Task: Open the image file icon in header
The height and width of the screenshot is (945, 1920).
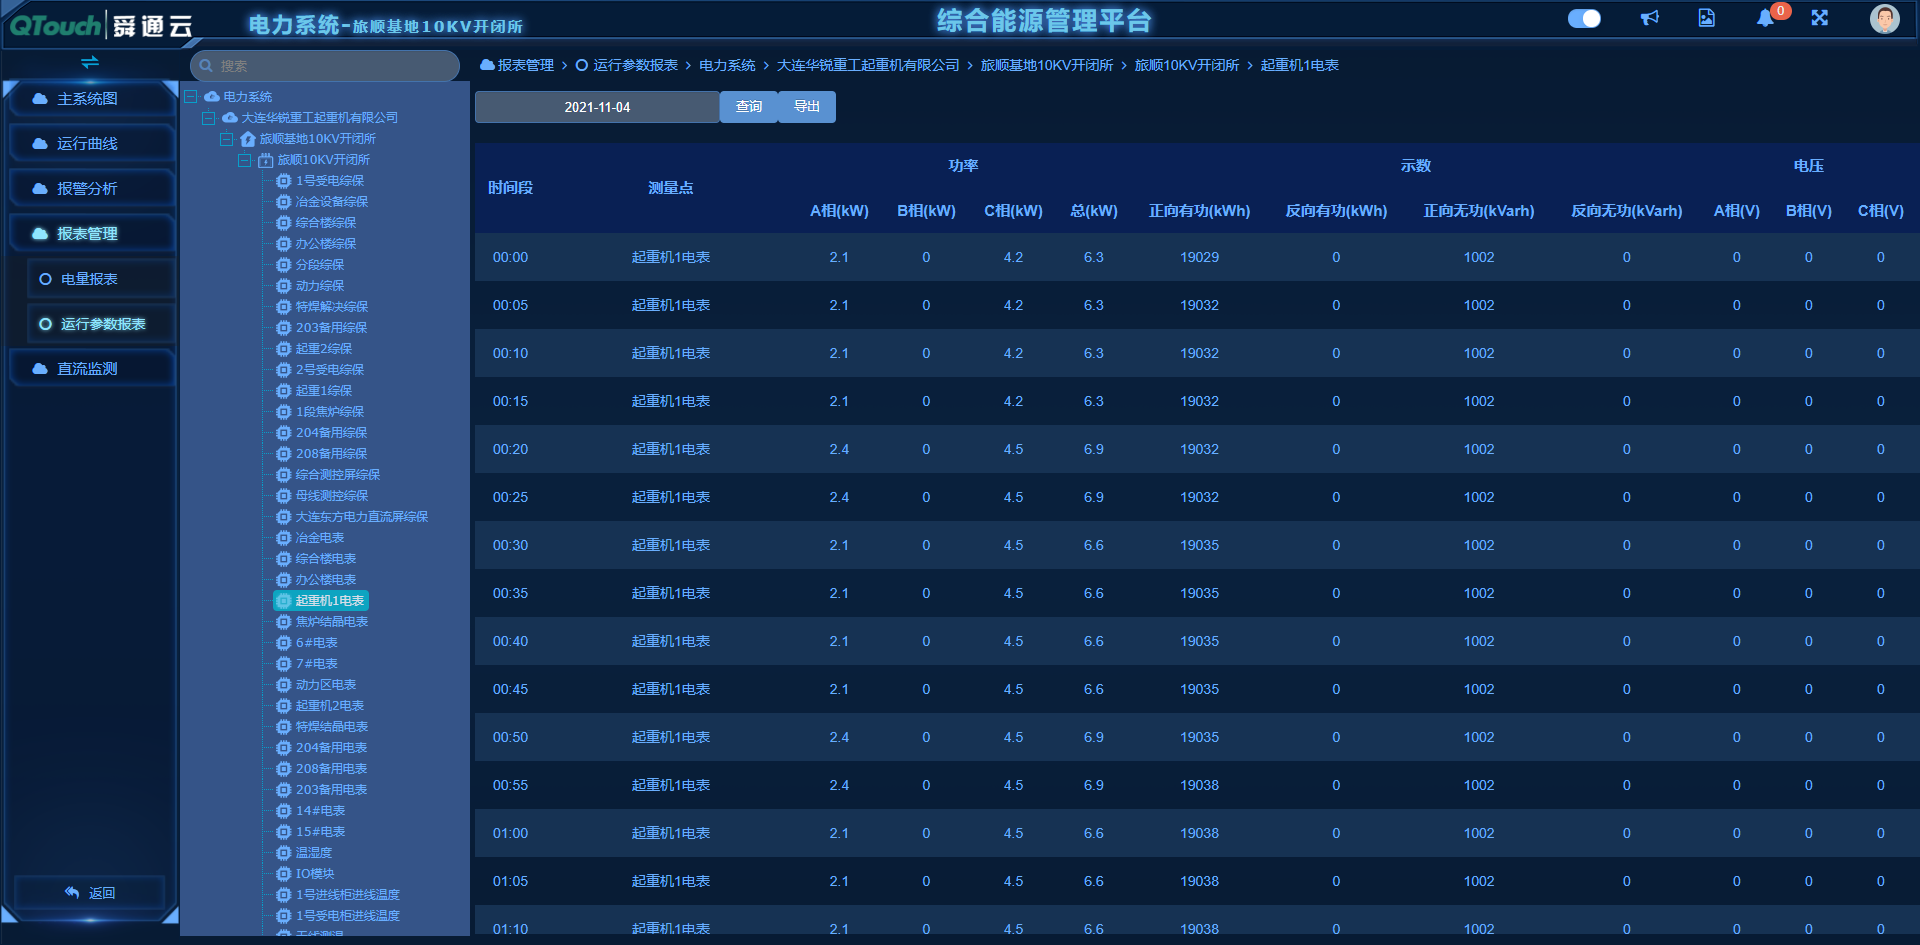Action: (x=1706, y=18)
